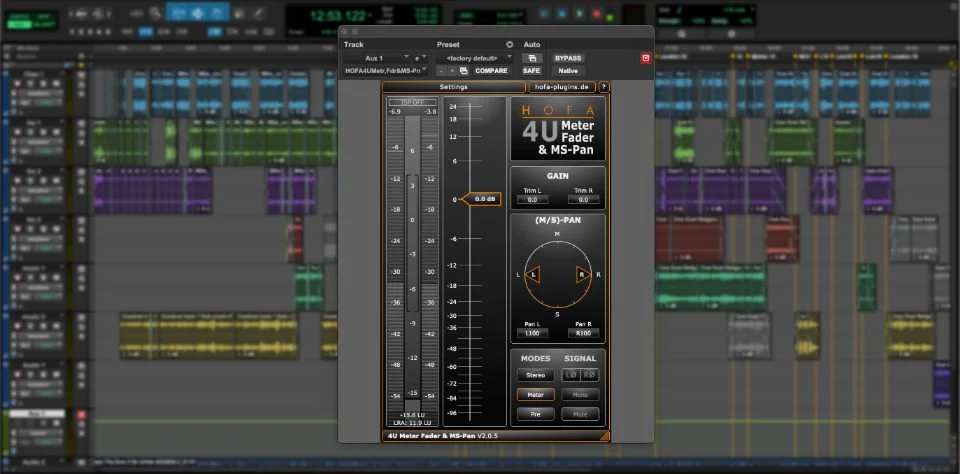Click the circular M/S pan display
960x474 pixels.
pos(558,274)
